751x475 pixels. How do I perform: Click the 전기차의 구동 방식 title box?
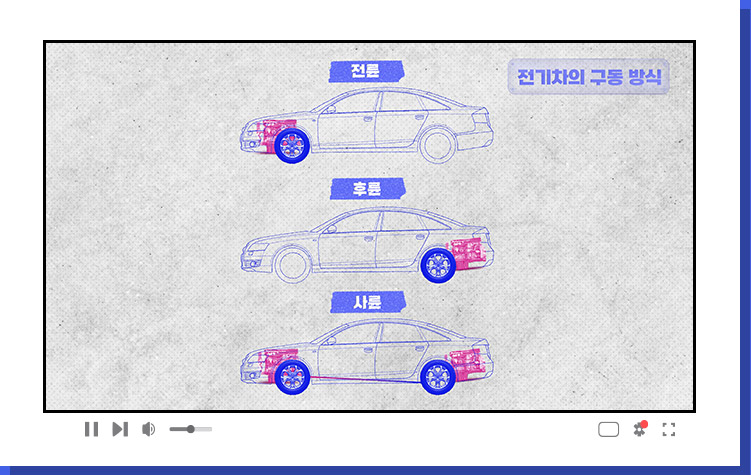pos(588,77)
